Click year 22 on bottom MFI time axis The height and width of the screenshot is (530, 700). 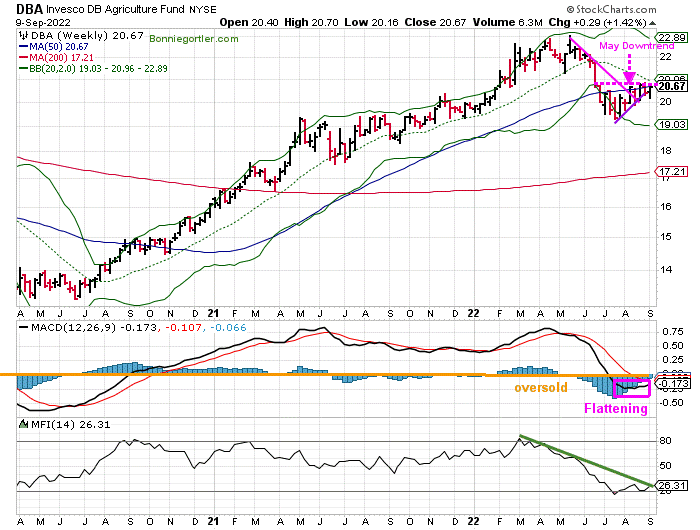(x=473, y=521)
